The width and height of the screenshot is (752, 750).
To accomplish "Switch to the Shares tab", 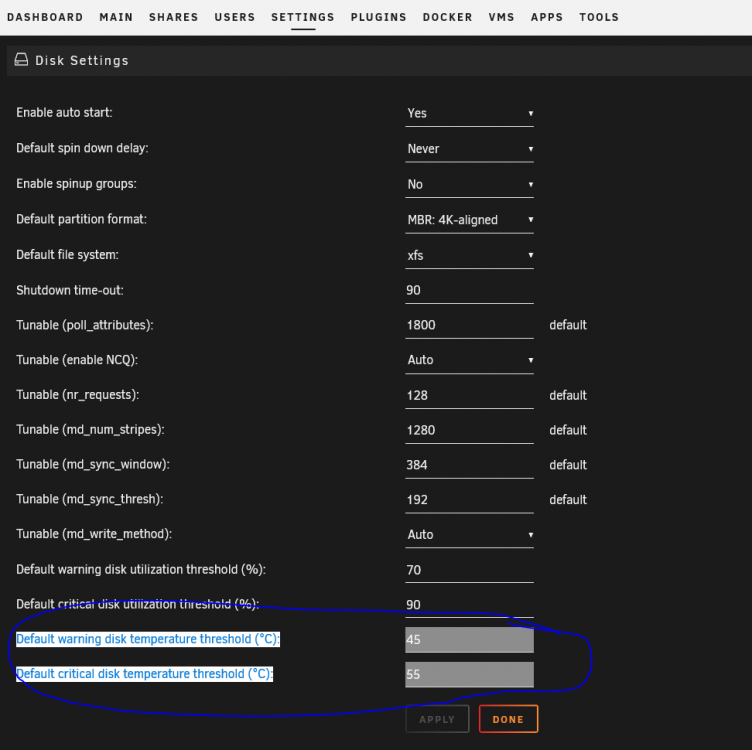I will click(x=174, y=17).
